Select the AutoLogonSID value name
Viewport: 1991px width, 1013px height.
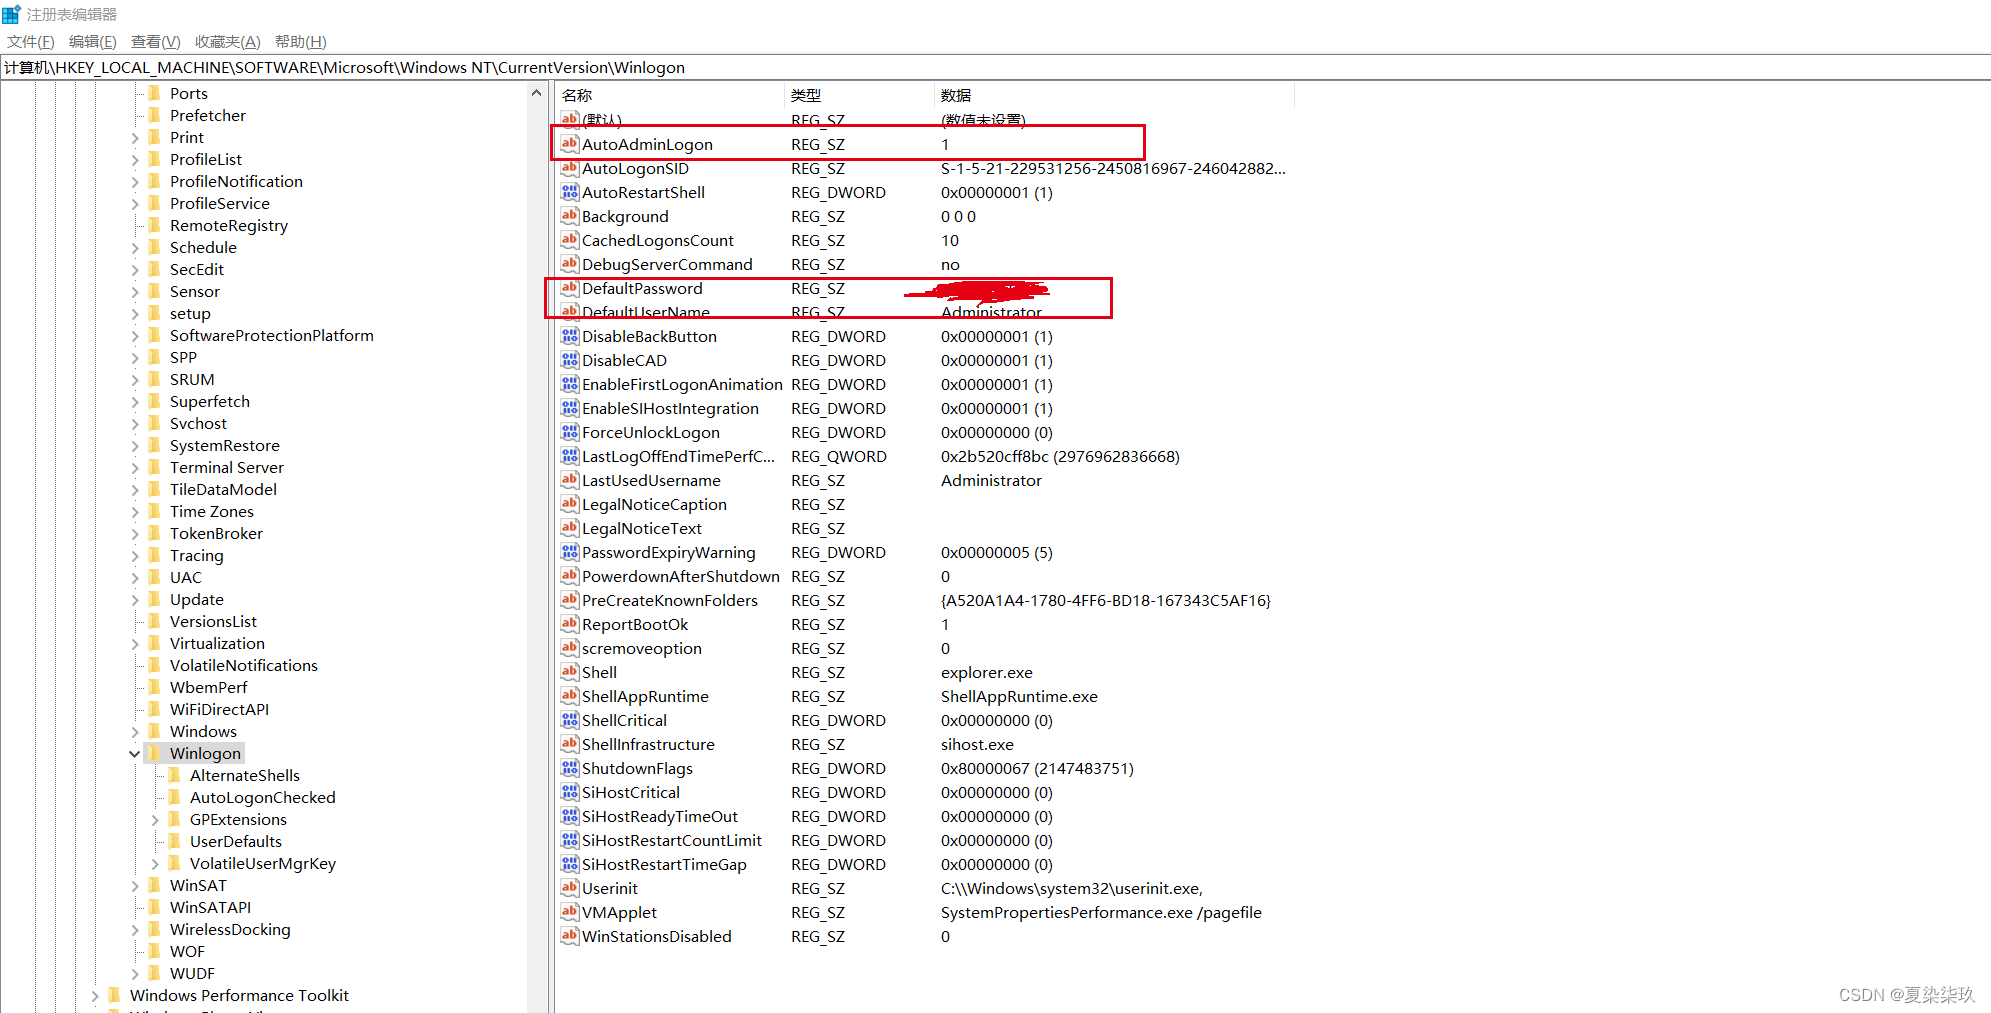point(635,168)
